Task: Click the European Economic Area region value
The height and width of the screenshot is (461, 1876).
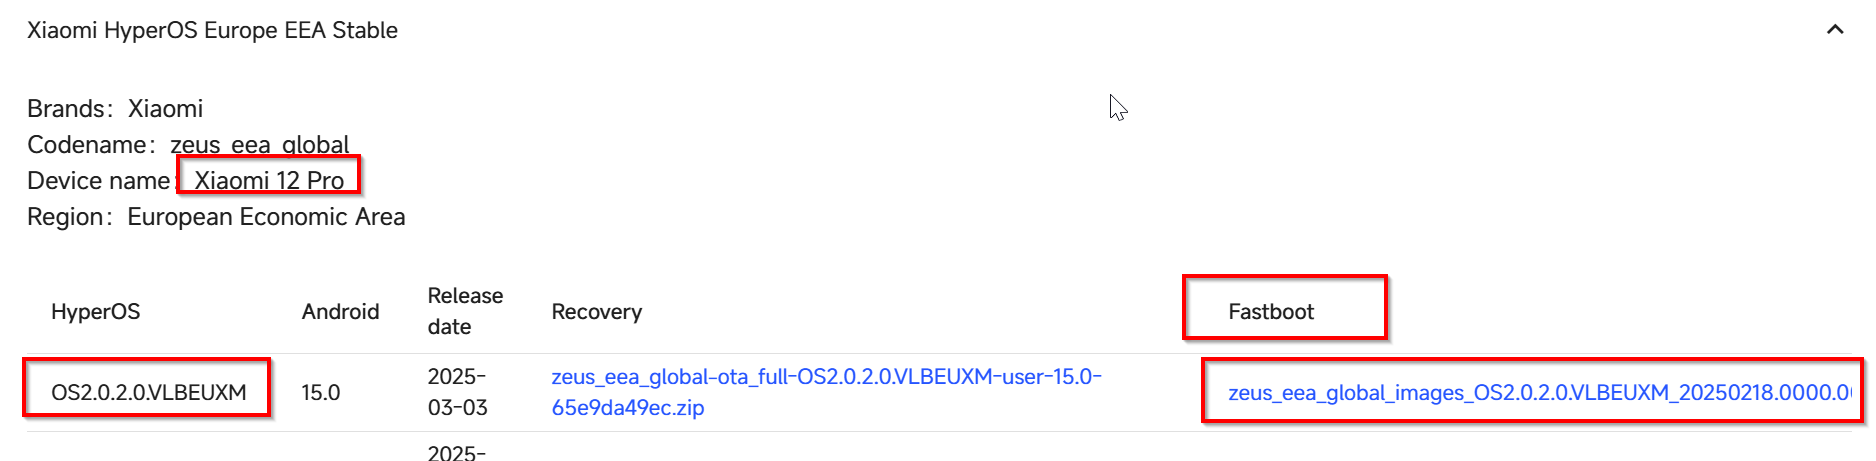Action: click(266, 217)
